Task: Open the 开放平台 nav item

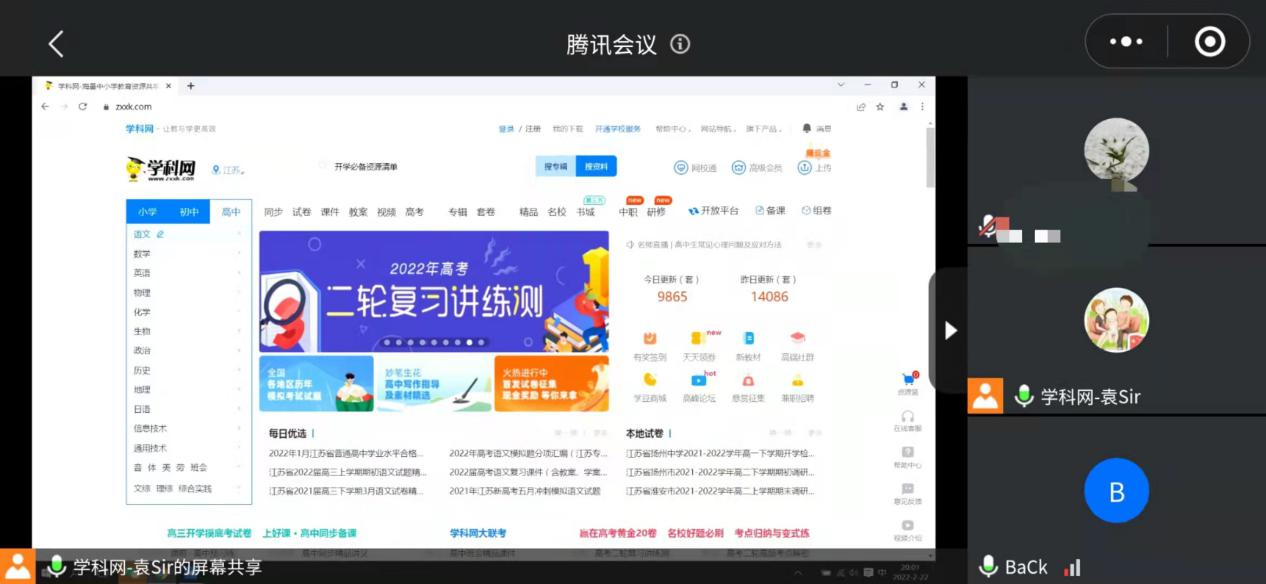Action: pos(714,211)
